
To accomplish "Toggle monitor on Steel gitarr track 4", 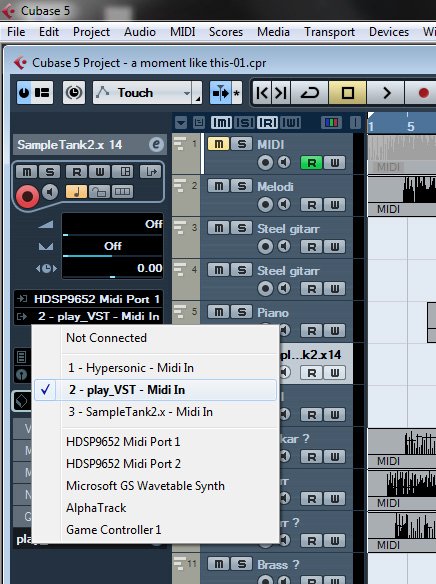I will [284, 288].
